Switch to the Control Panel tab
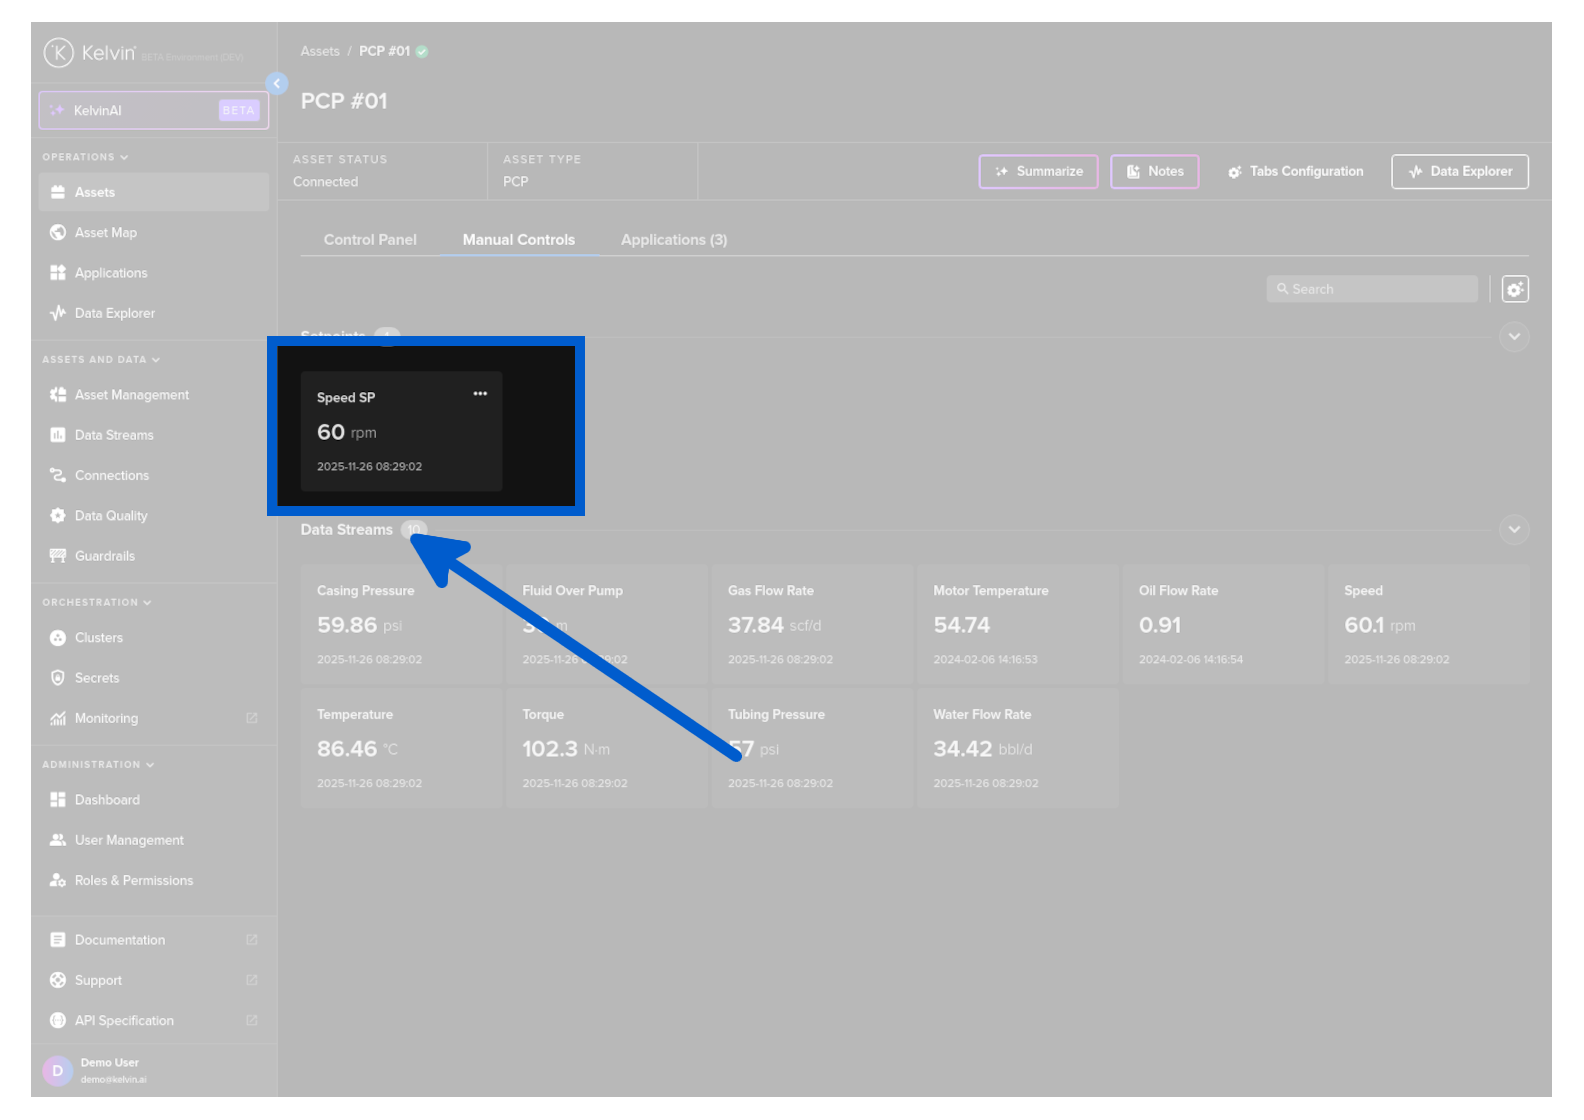This screenshot has height=1120, width=1584. pyautogui.click(x=370, y=240)
